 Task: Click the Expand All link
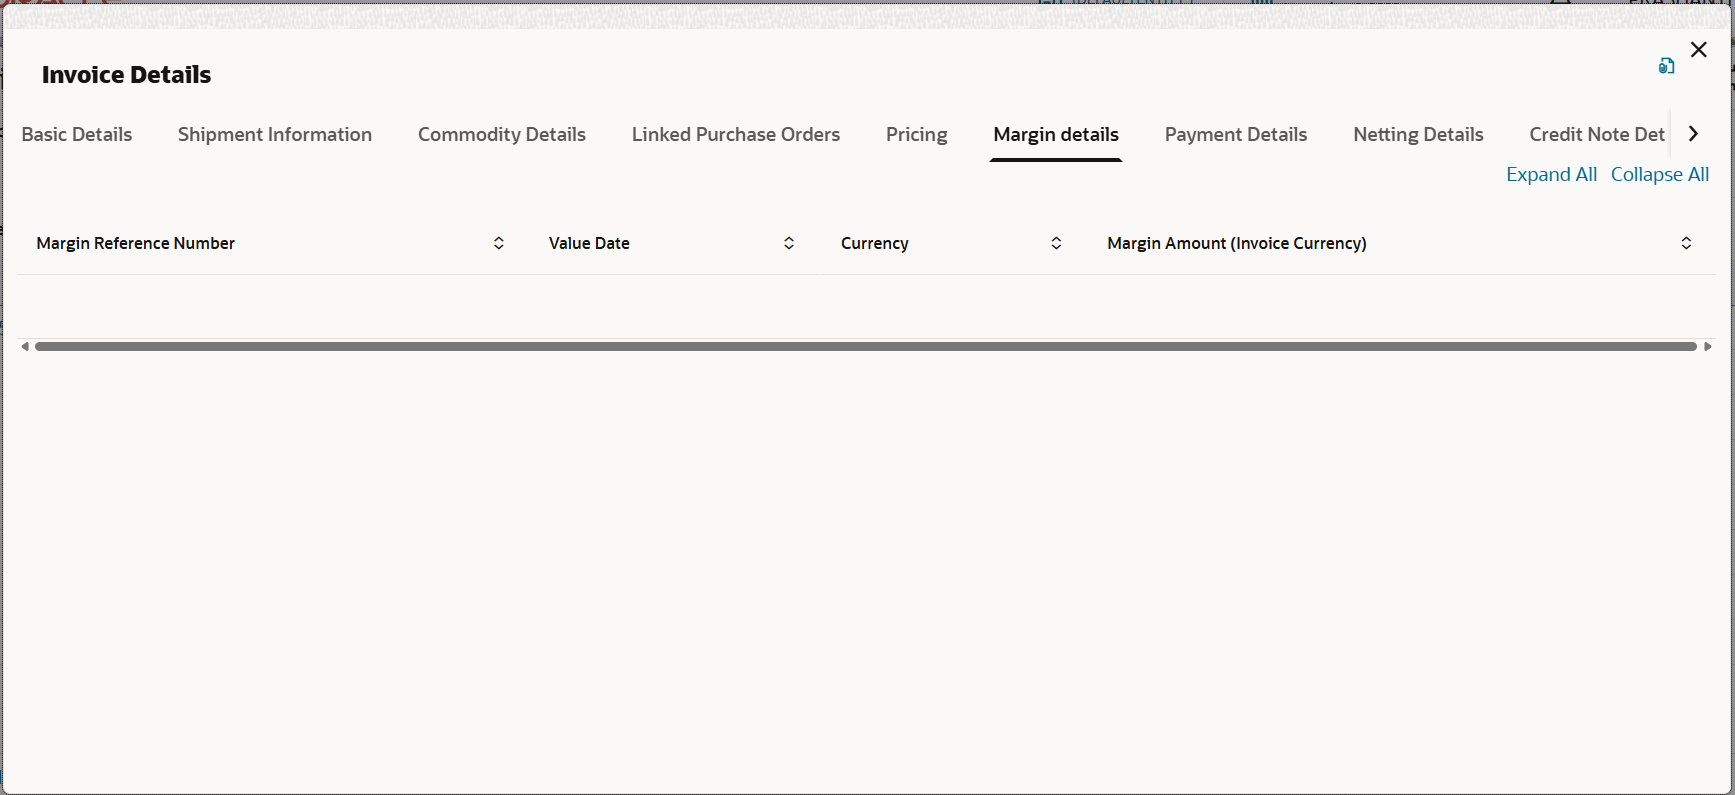(1551, 174)
